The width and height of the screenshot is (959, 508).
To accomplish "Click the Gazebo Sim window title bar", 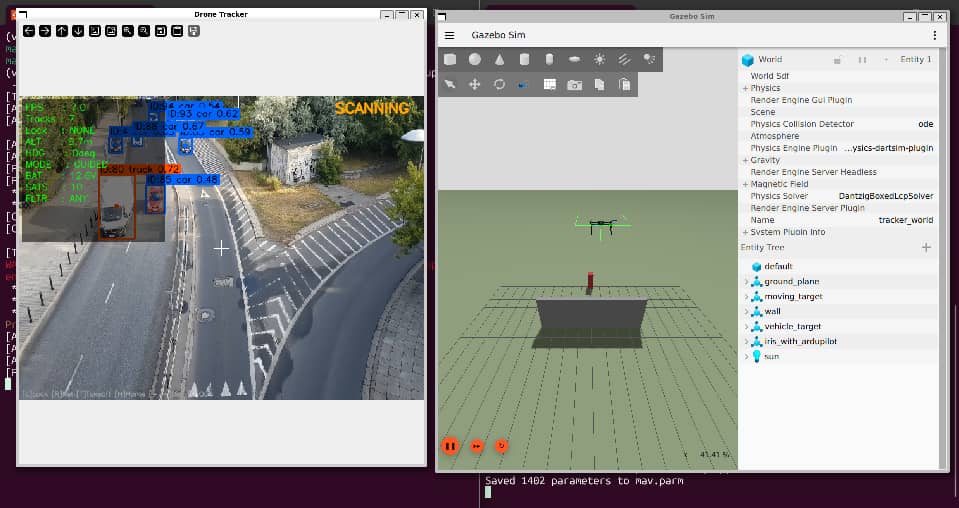I will tap(692, 17).
